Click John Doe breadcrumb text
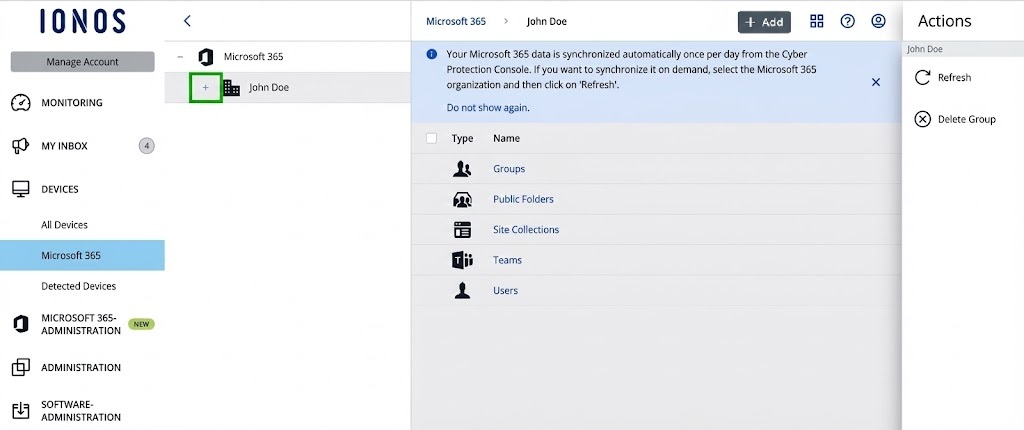Image resolution: width=1024 pixels, height=430 pixels. click(x=547, y=22)
